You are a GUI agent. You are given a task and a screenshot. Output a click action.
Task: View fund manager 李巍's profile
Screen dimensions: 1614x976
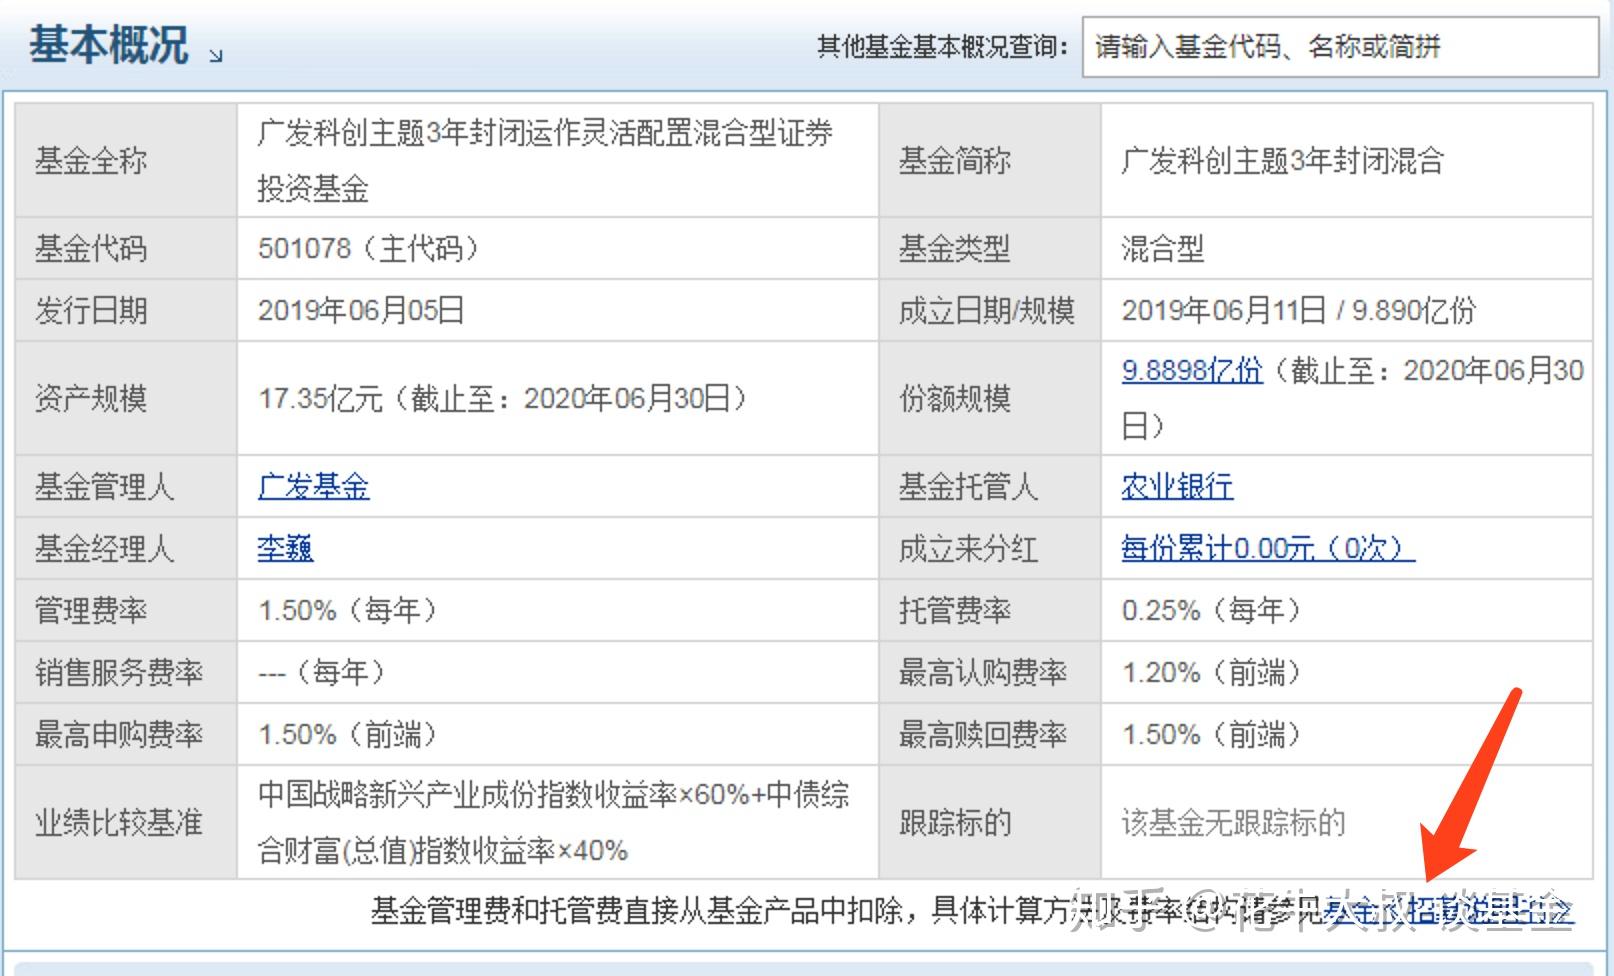[x=282, y=549]
